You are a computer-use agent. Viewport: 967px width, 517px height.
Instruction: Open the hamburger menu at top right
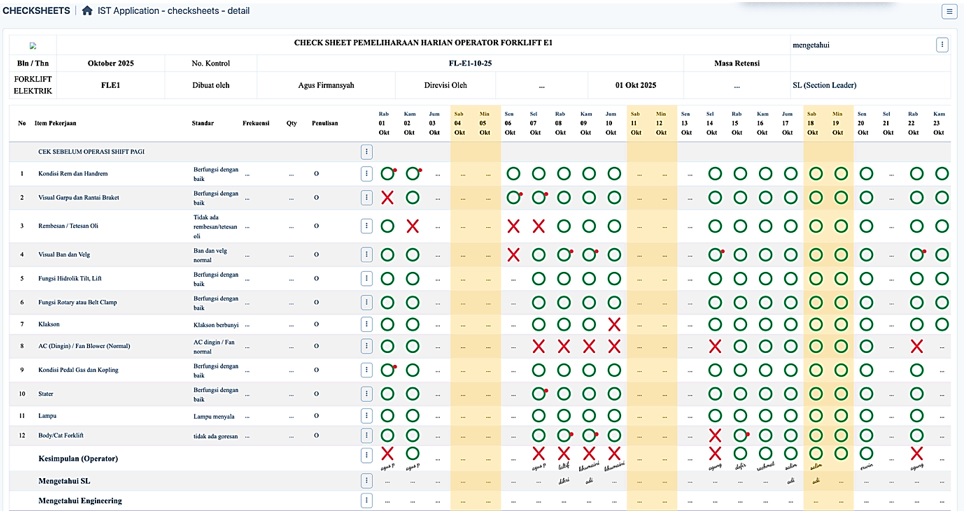pyautogui.click(x=948, y=11)
